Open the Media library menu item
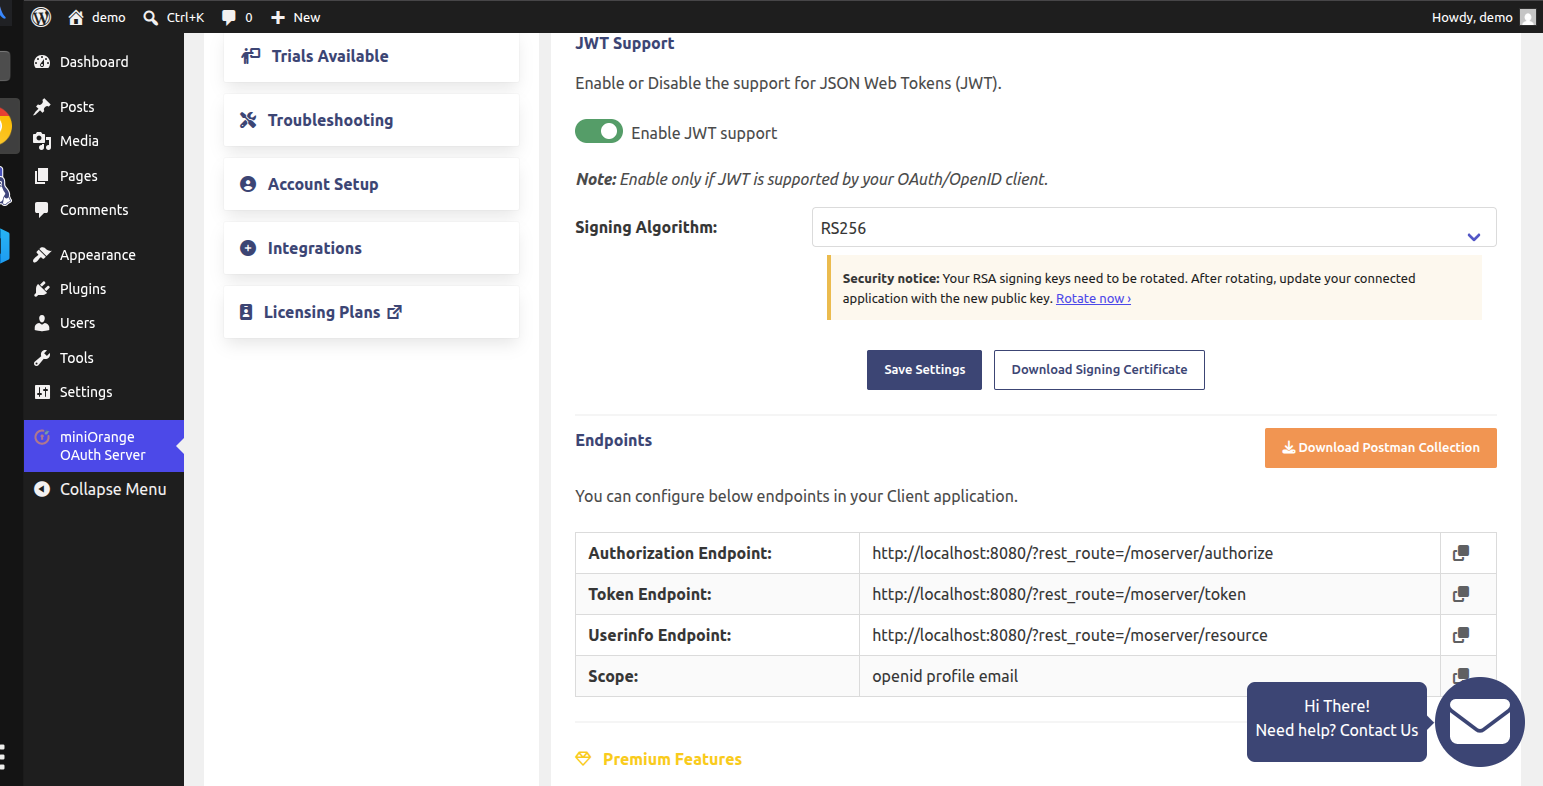The width and height of the screenshot is (1543, 786). tap(104, 141)
